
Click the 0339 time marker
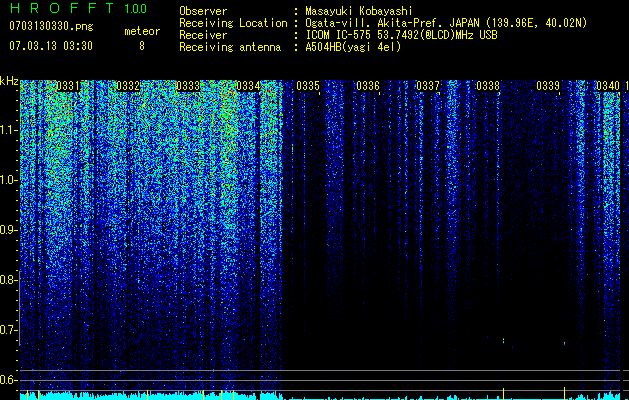click(x=548, y=86)
